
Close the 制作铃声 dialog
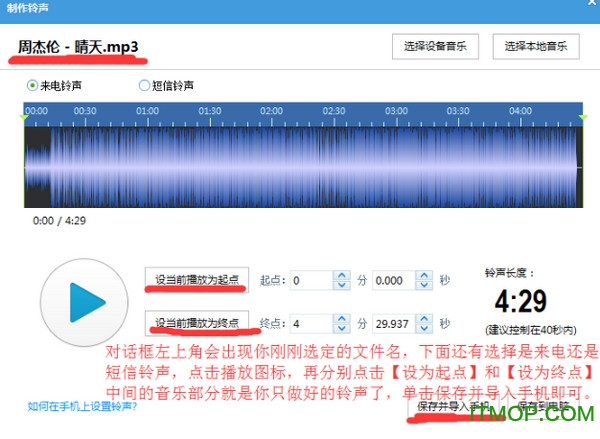(x=592, y=3)
